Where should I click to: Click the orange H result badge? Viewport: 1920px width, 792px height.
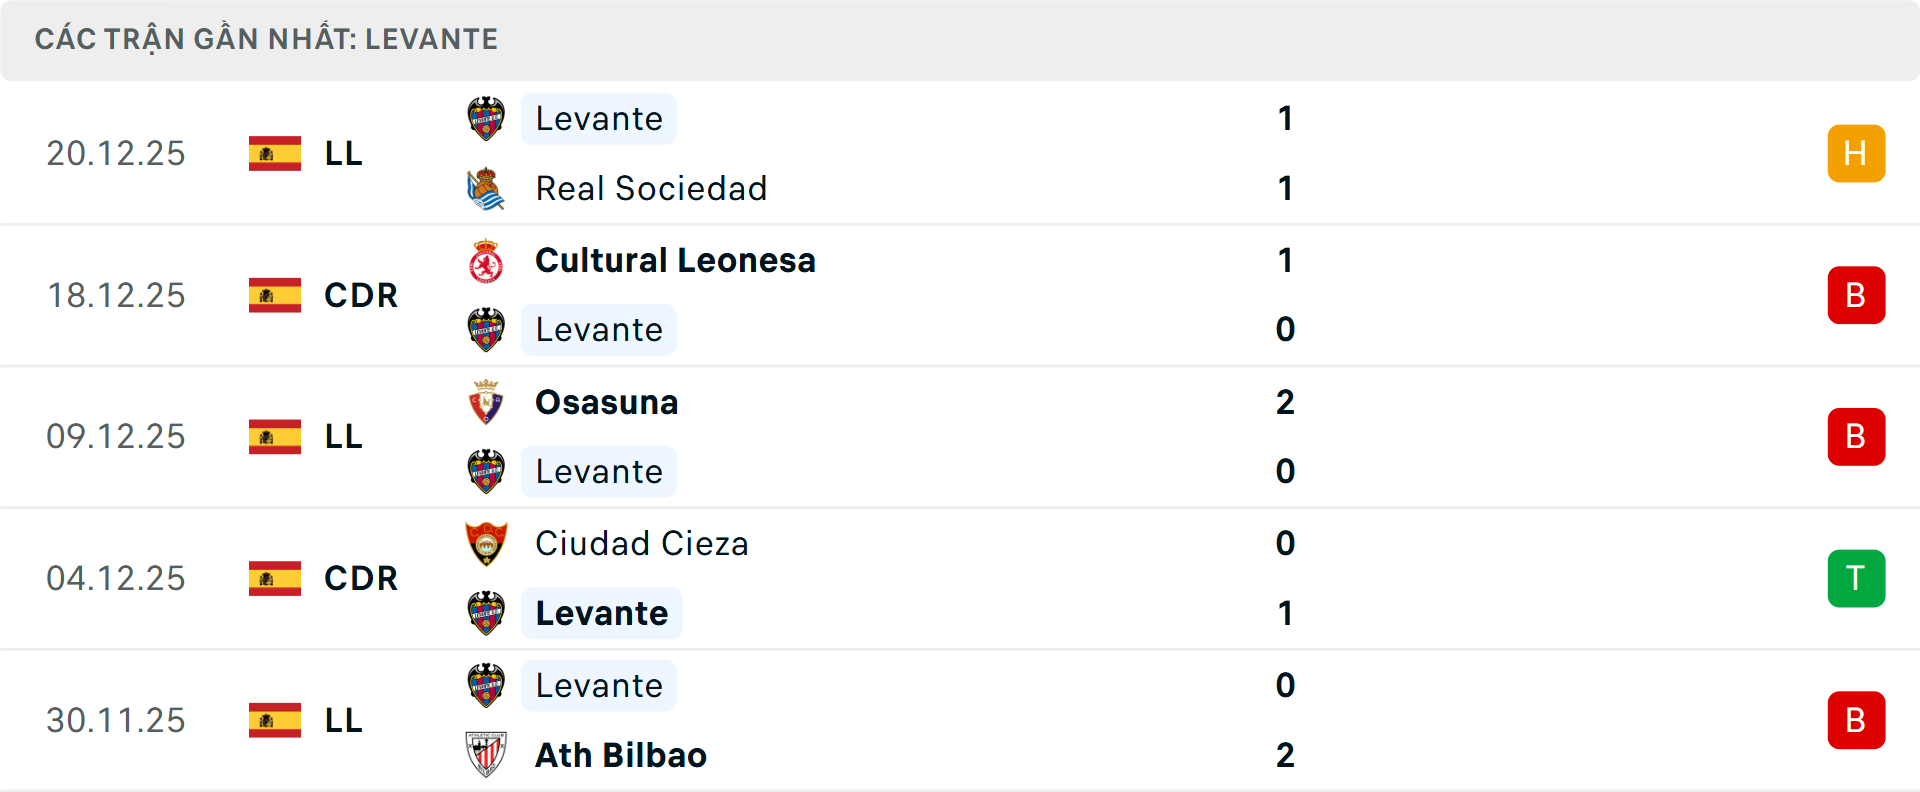tap(1856, 153)
